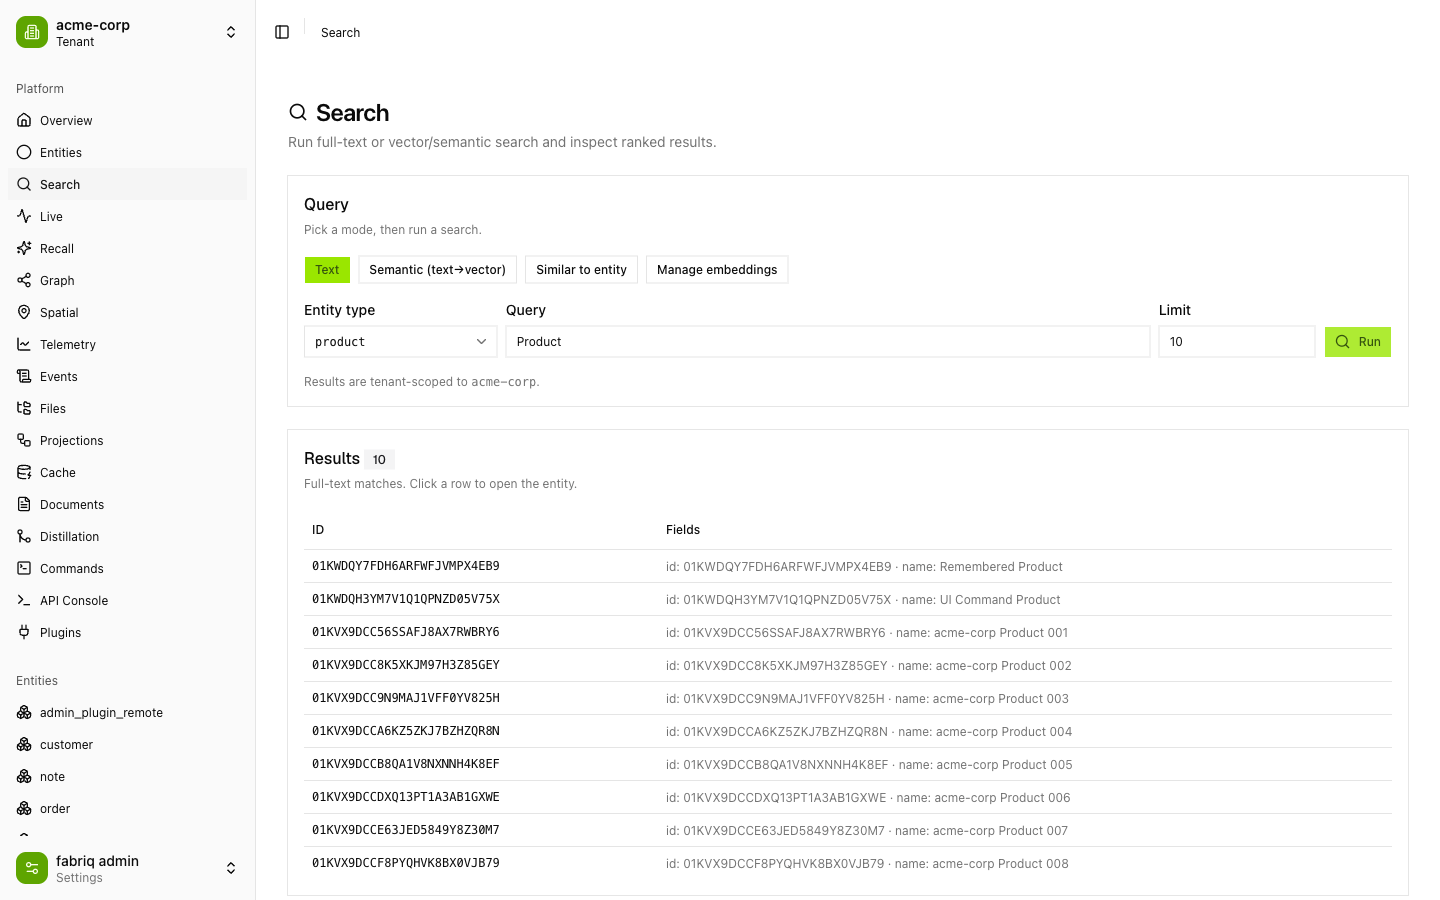Open the Plugins plug icon
The height and width of the screenshot is (900, 1440).
[24, 632]
